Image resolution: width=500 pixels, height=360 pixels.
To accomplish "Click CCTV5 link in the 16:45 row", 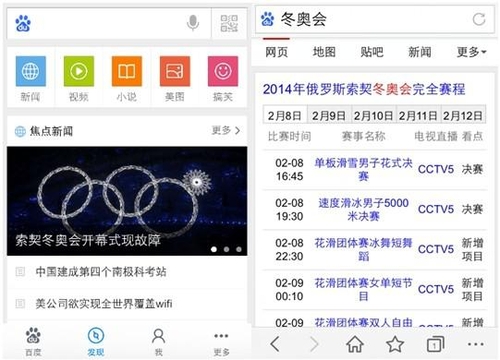I will point(436,169).
